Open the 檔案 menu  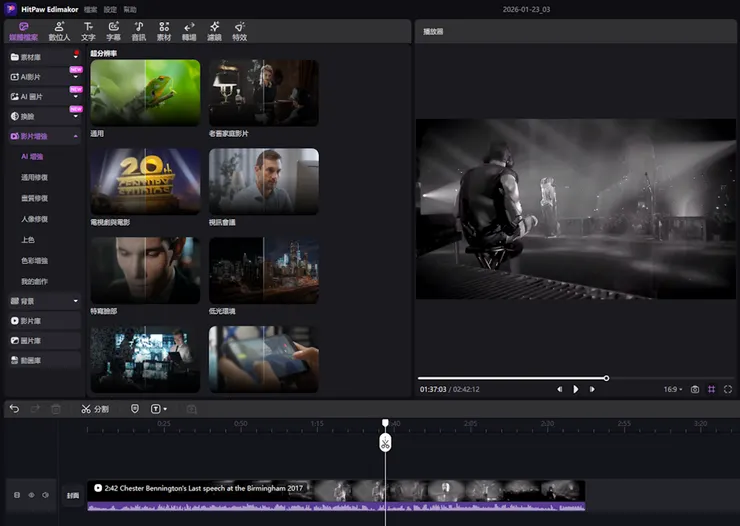tap(91, 9)
